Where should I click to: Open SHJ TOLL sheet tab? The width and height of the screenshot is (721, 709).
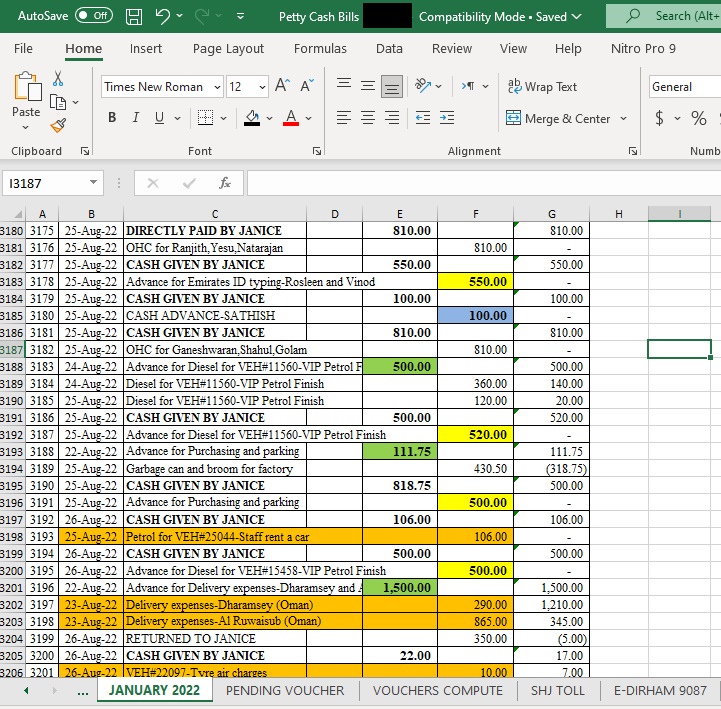[x=558, y=691]
